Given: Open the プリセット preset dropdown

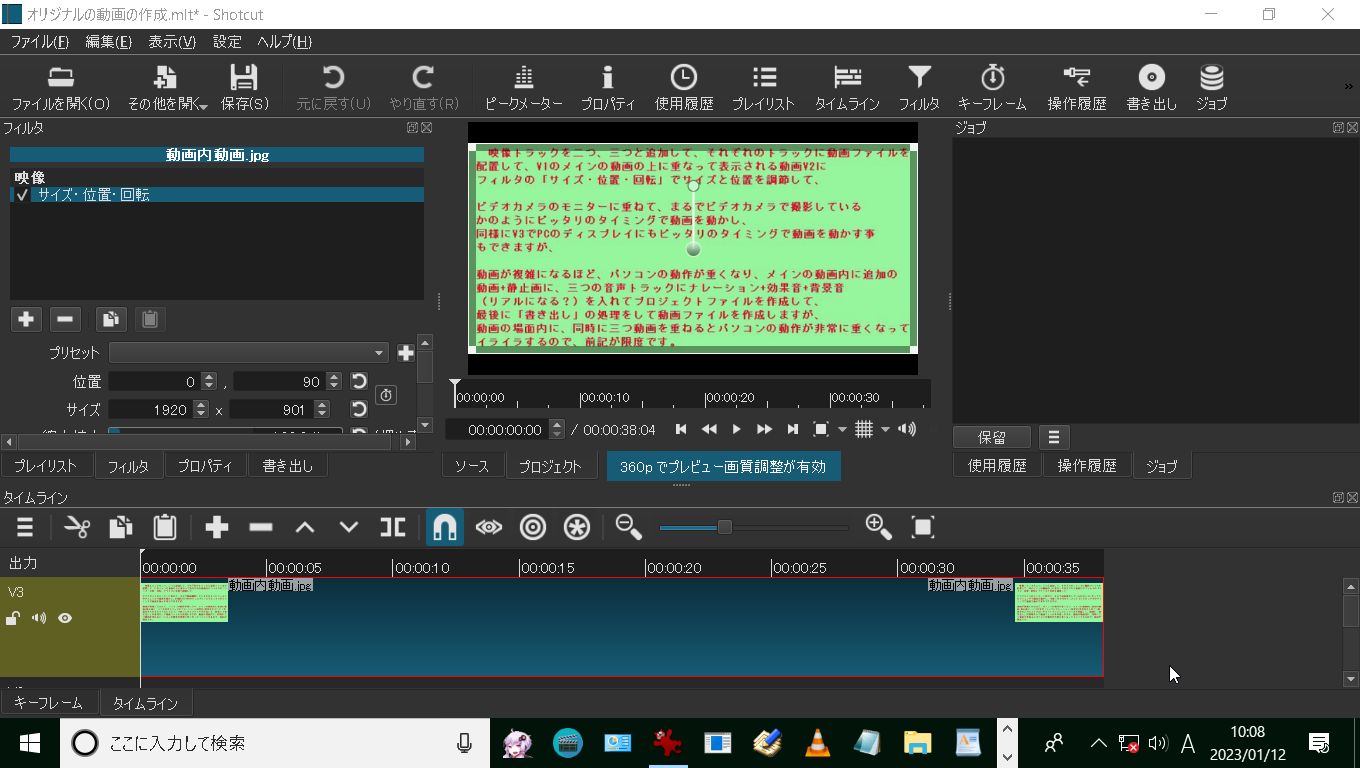Looking at the screenshot, I should 248,353.
